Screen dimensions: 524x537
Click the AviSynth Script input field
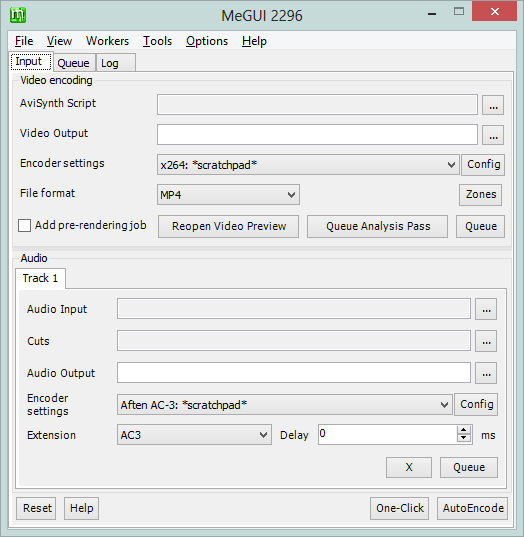point(317,105)
